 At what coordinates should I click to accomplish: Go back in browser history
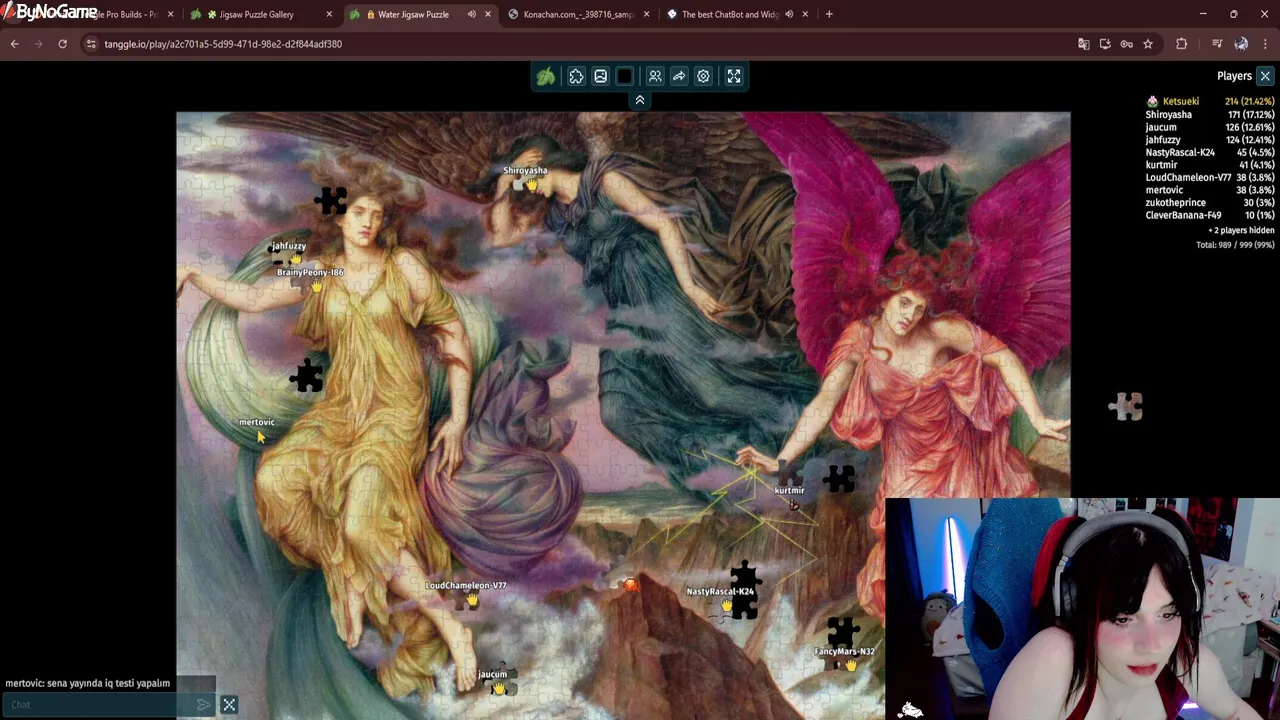14,44
